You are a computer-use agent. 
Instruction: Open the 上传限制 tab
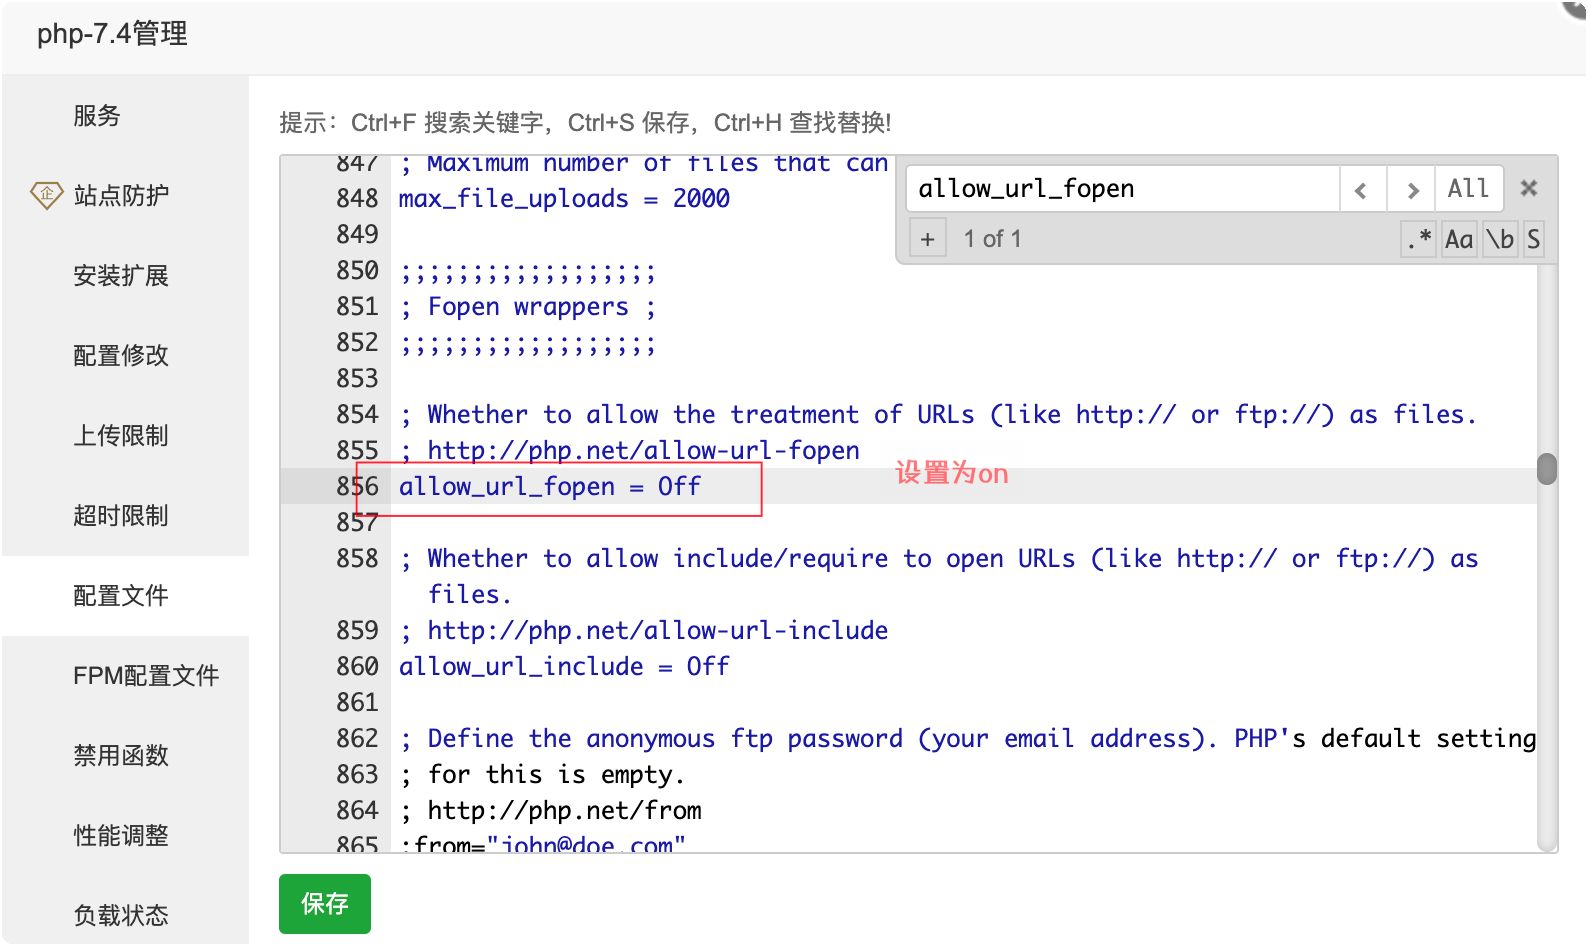click(x=125, y=436)
